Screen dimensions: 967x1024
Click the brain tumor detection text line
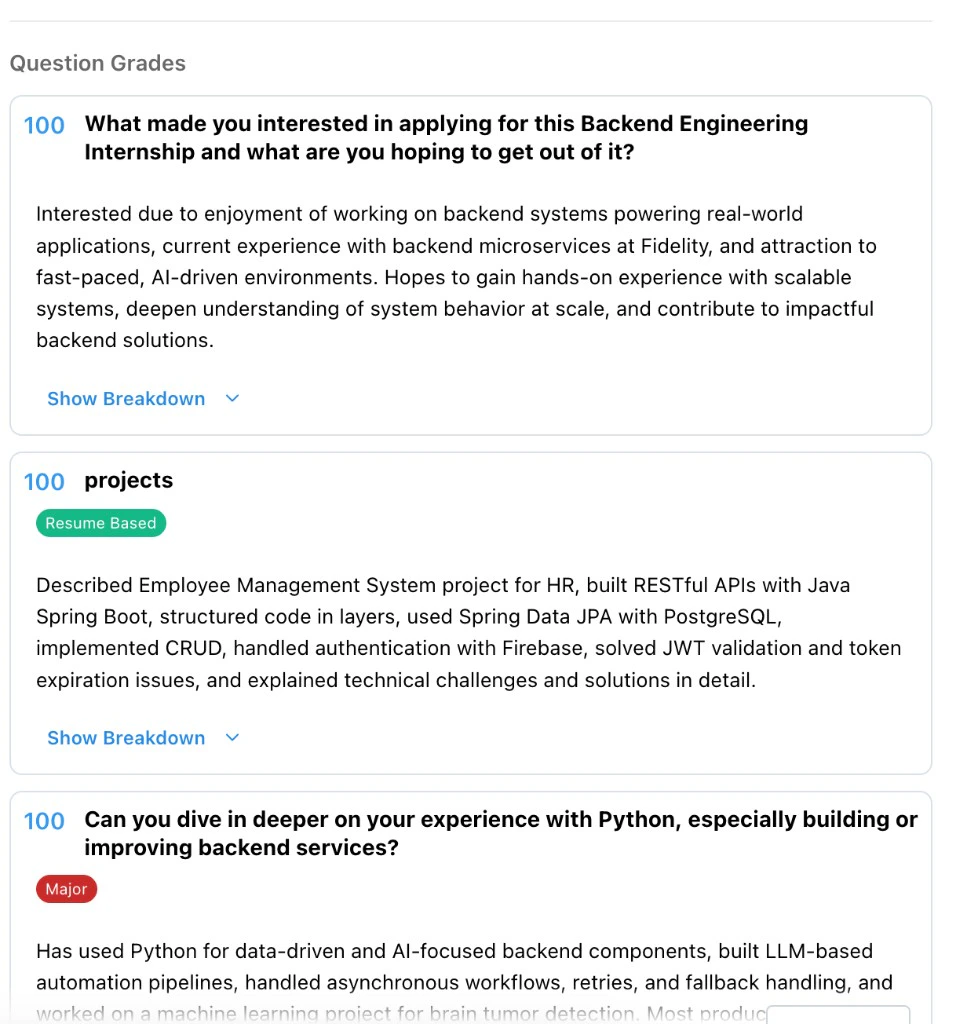coord(401,1014)
